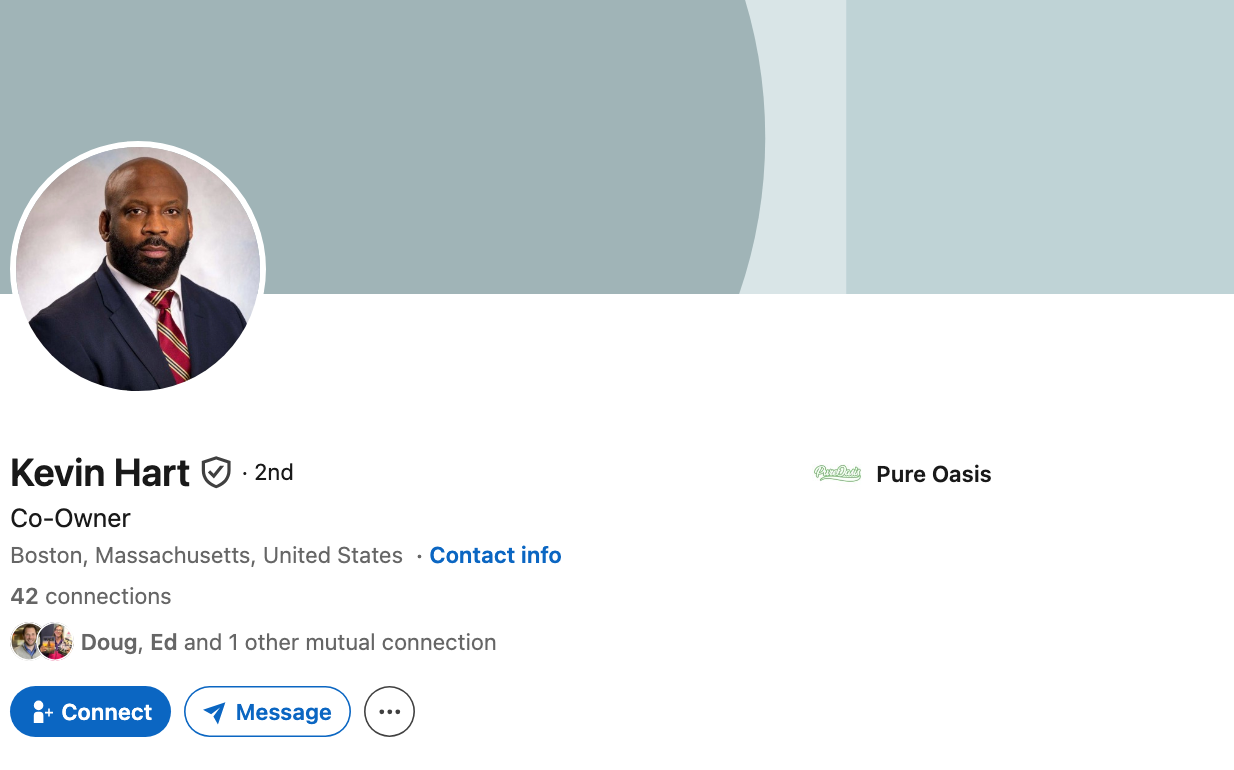Image resolution: width=1234 pixels, height=770 pixels.
Task: Open Kevin Hart's profile photo
Action: click(138, 268)
